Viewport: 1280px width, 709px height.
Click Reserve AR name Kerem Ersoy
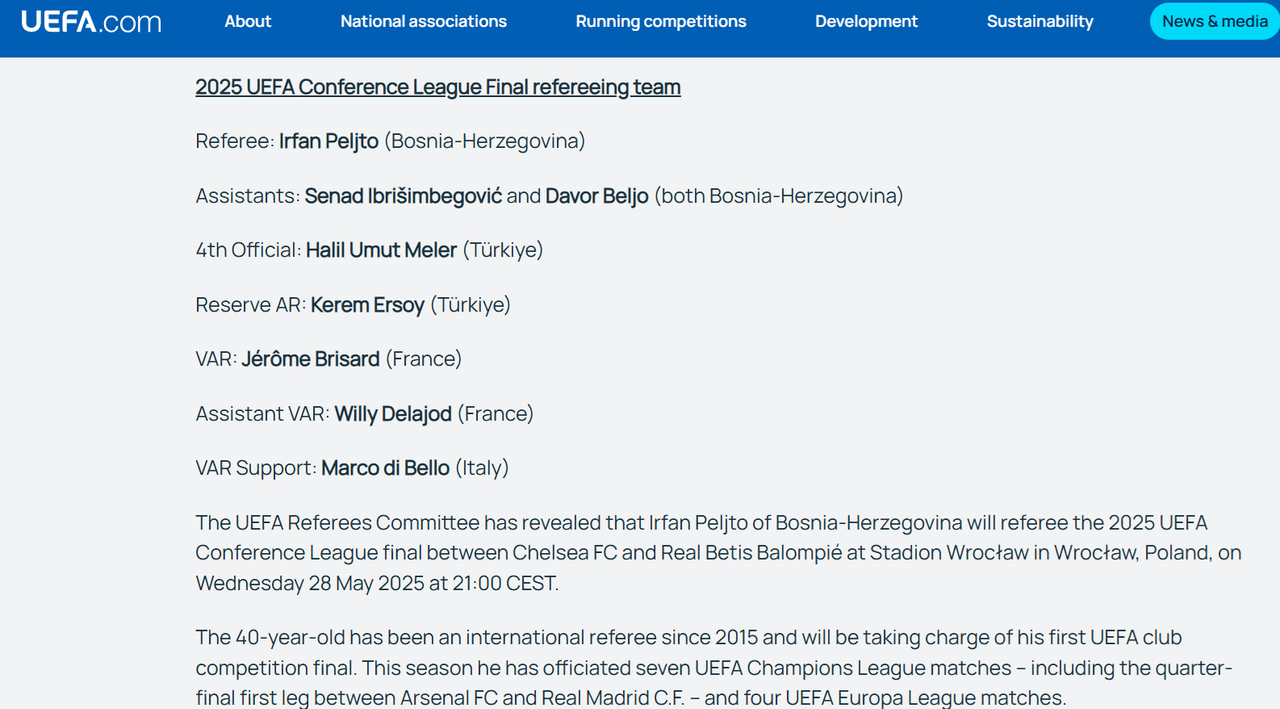(x=368, y=305)
